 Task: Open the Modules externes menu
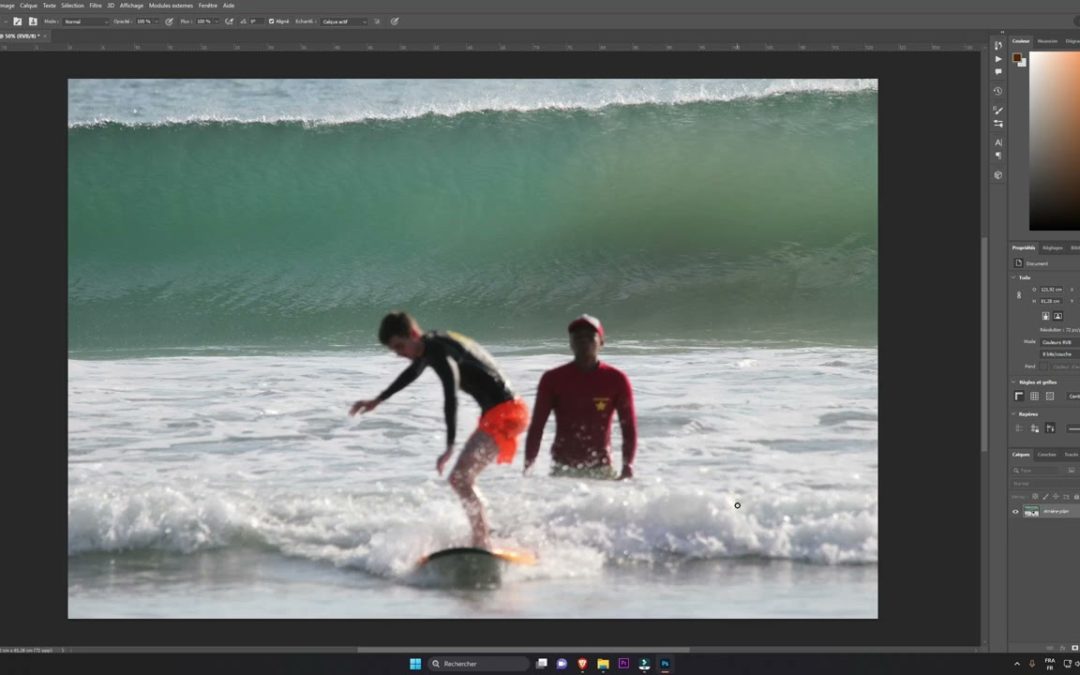[x=171, y=6]
